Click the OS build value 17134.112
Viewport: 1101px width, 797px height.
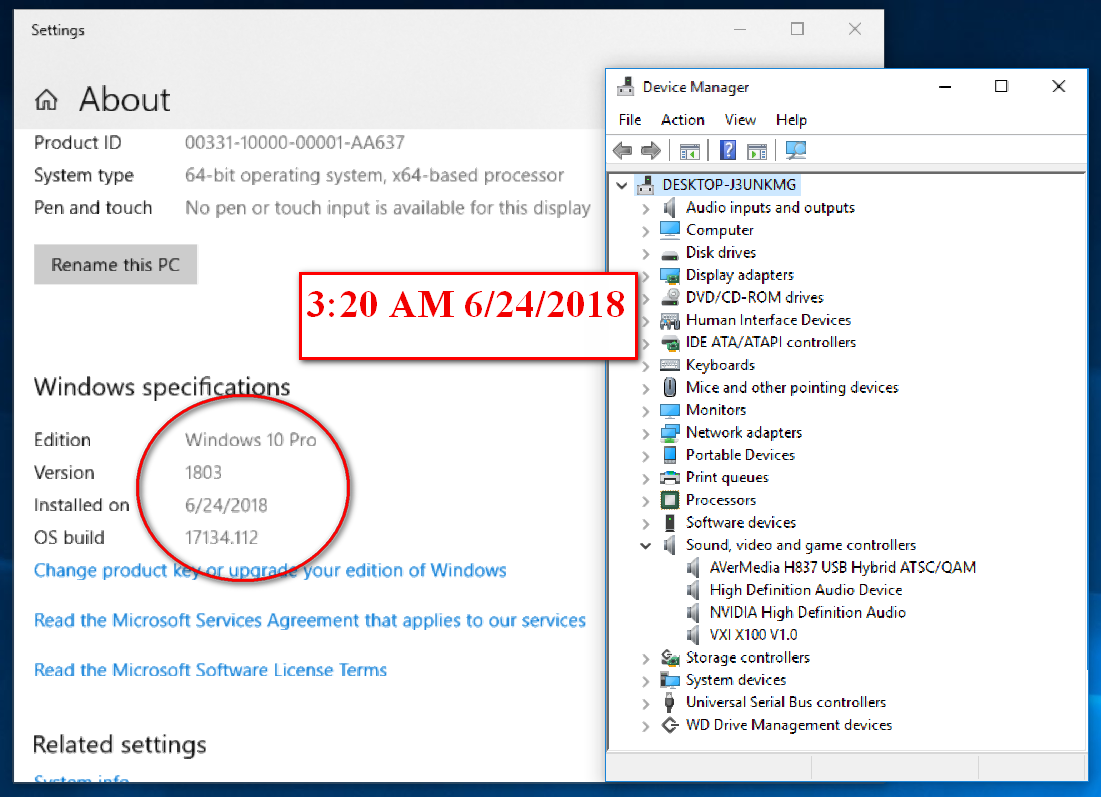(x=222, y=538)
